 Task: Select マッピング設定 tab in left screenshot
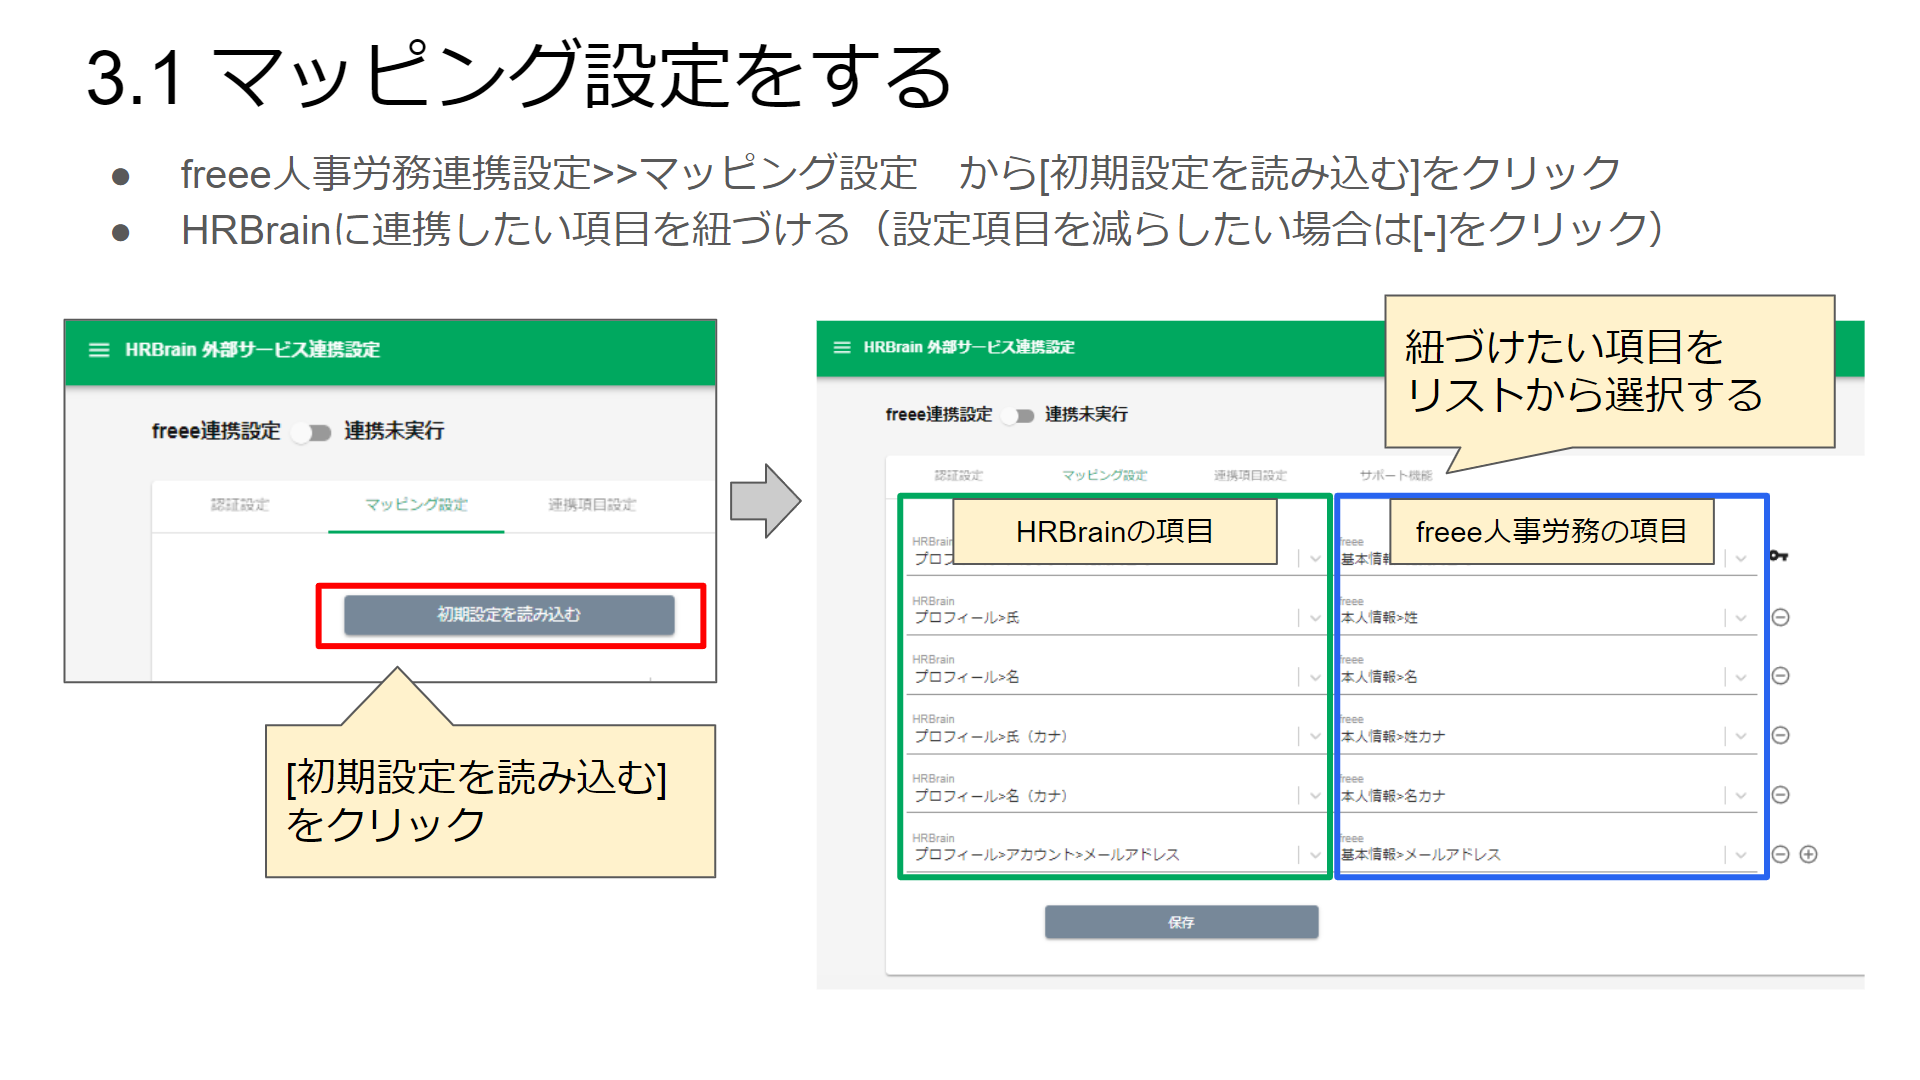click(x=416, y=505)
